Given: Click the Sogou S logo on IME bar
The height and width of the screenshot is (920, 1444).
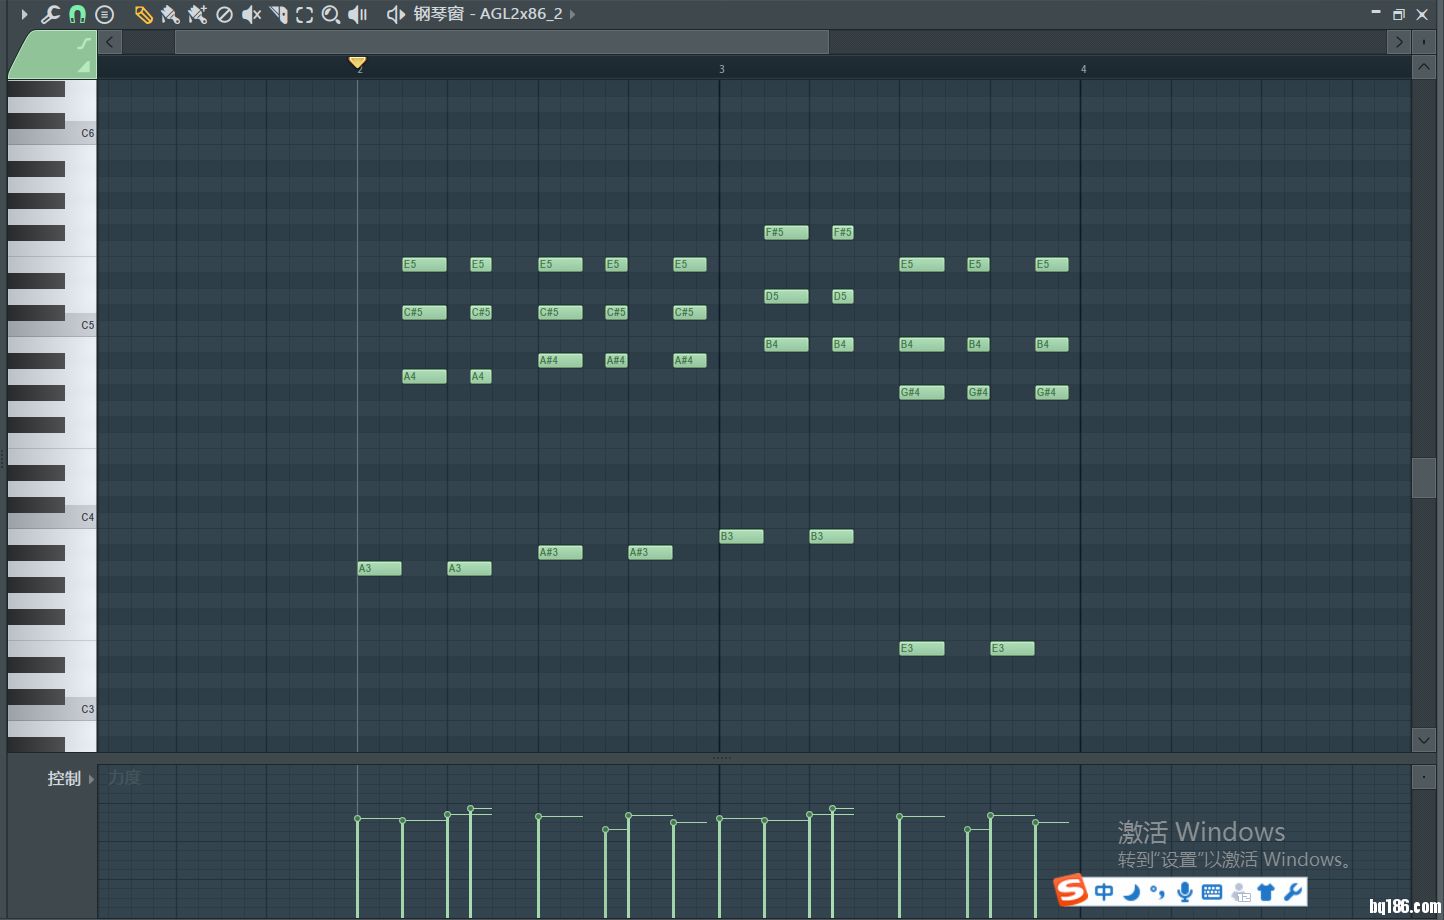Looking at the screenshot, I should (x=1071, y=890).
